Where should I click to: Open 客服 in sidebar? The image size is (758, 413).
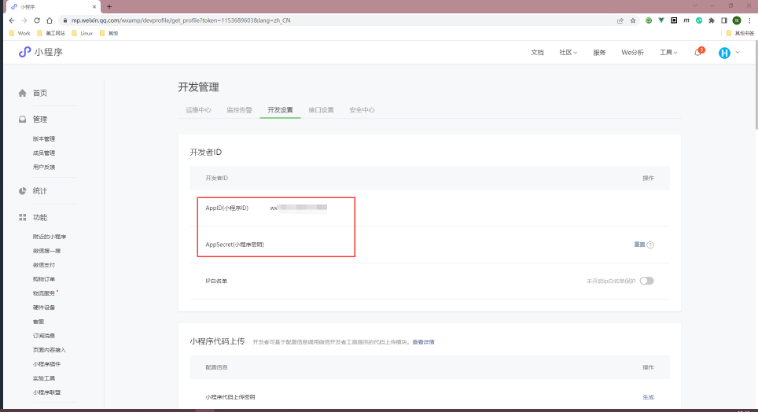38,322
